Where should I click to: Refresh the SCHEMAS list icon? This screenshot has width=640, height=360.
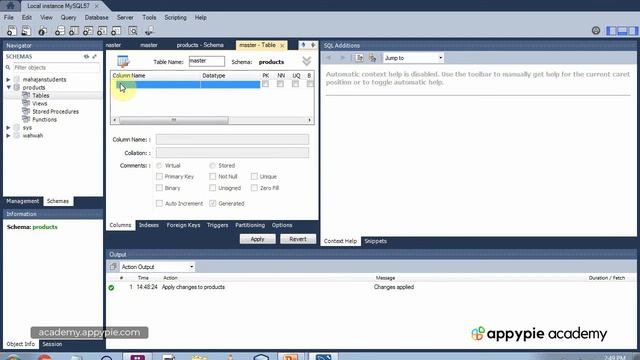87,57
